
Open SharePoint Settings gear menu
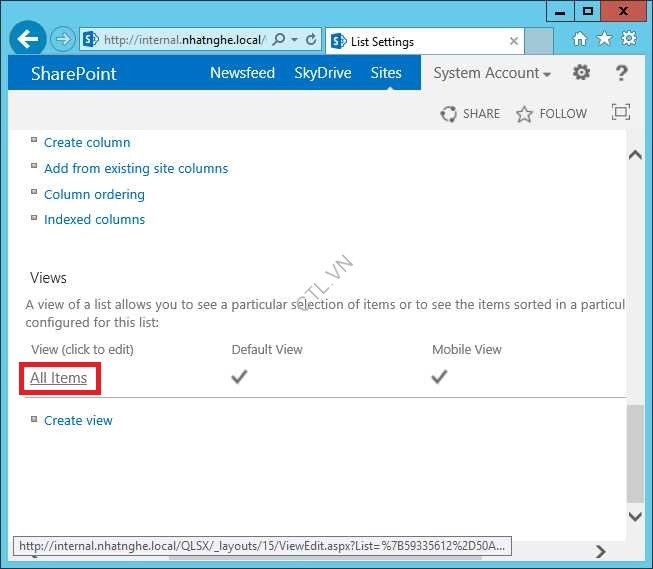click(x=581, y=73)
